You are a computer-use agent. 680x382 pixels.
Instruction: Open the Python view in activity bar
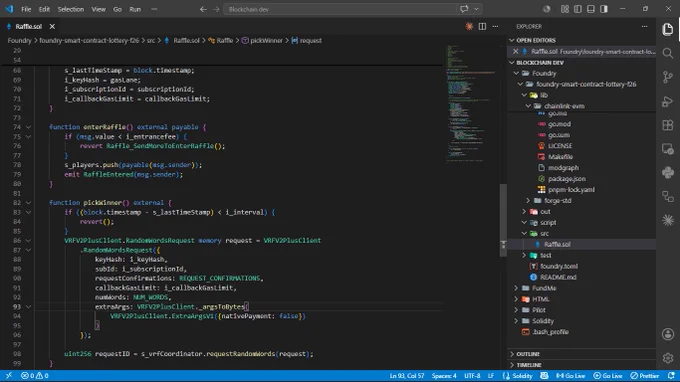coord(668,173)
